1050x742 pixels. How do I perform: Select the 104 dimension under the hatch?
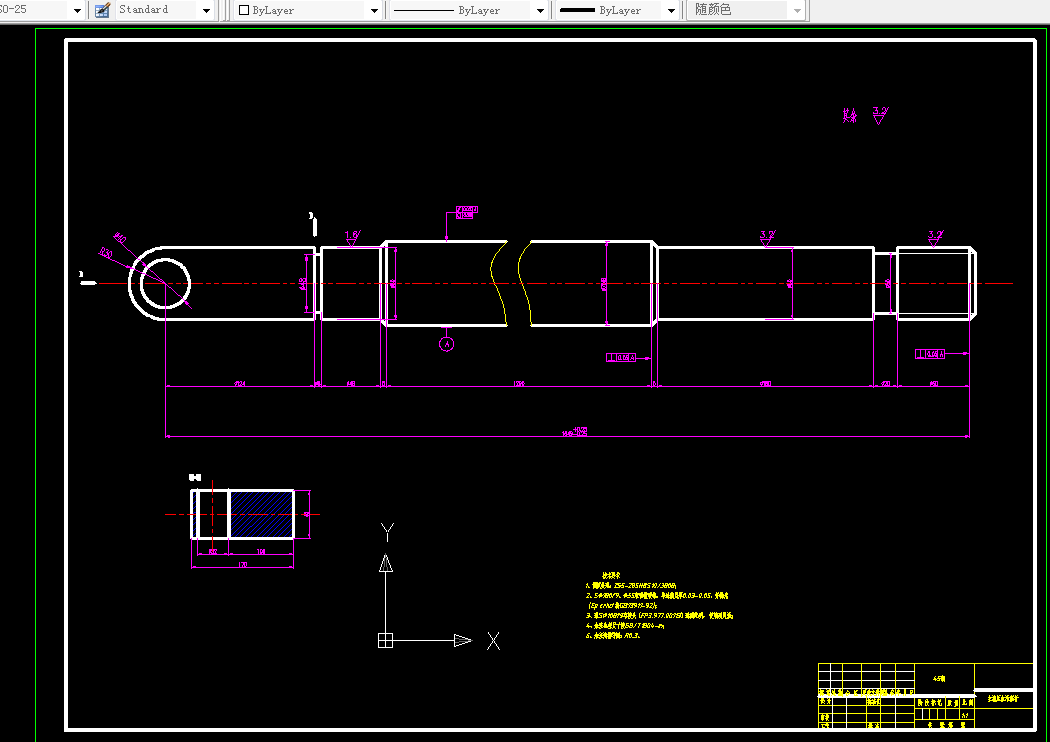261,552
